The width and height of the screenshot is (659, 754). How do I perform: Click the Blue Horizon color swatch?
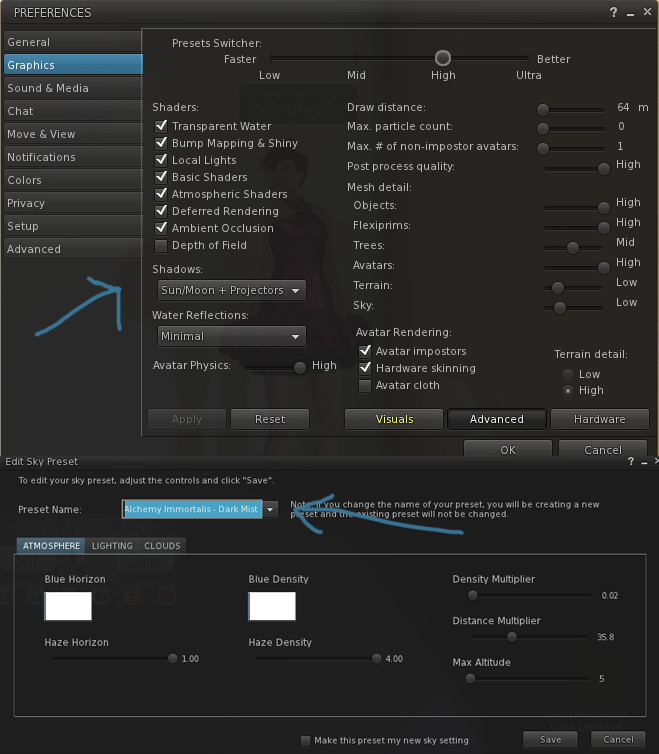[x=68, y=606]
